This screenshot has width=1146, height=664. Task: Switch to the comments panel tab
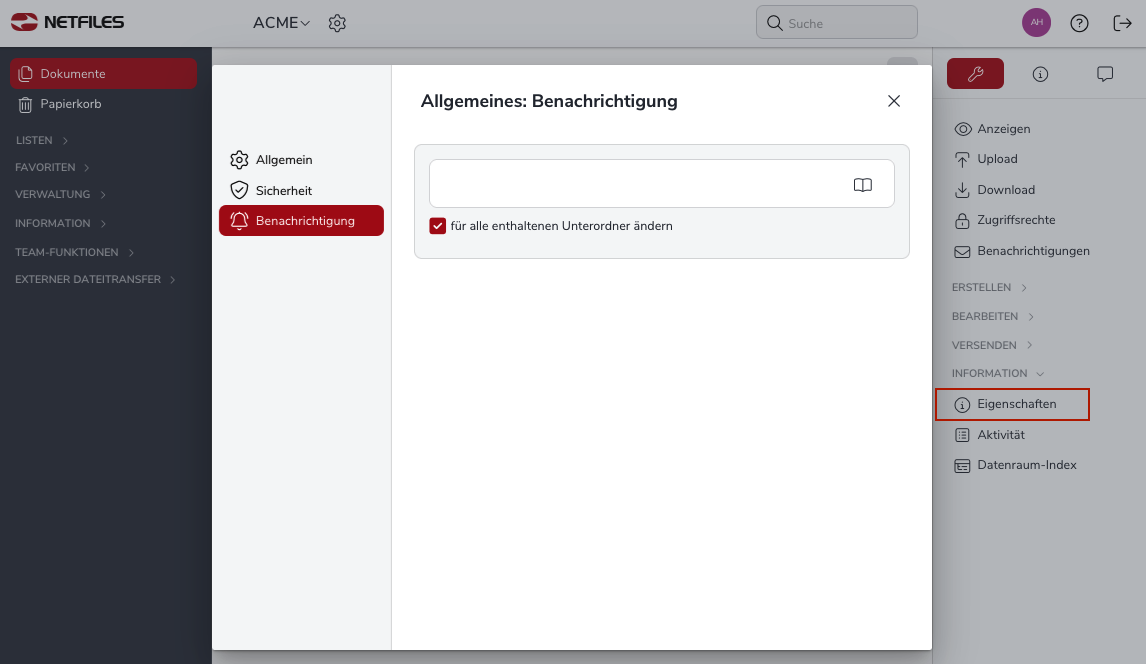[1105, 74]
